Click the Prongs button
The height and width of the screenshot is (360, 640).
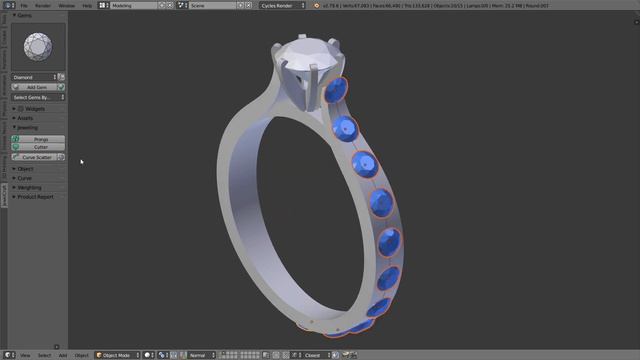[38, 139]
